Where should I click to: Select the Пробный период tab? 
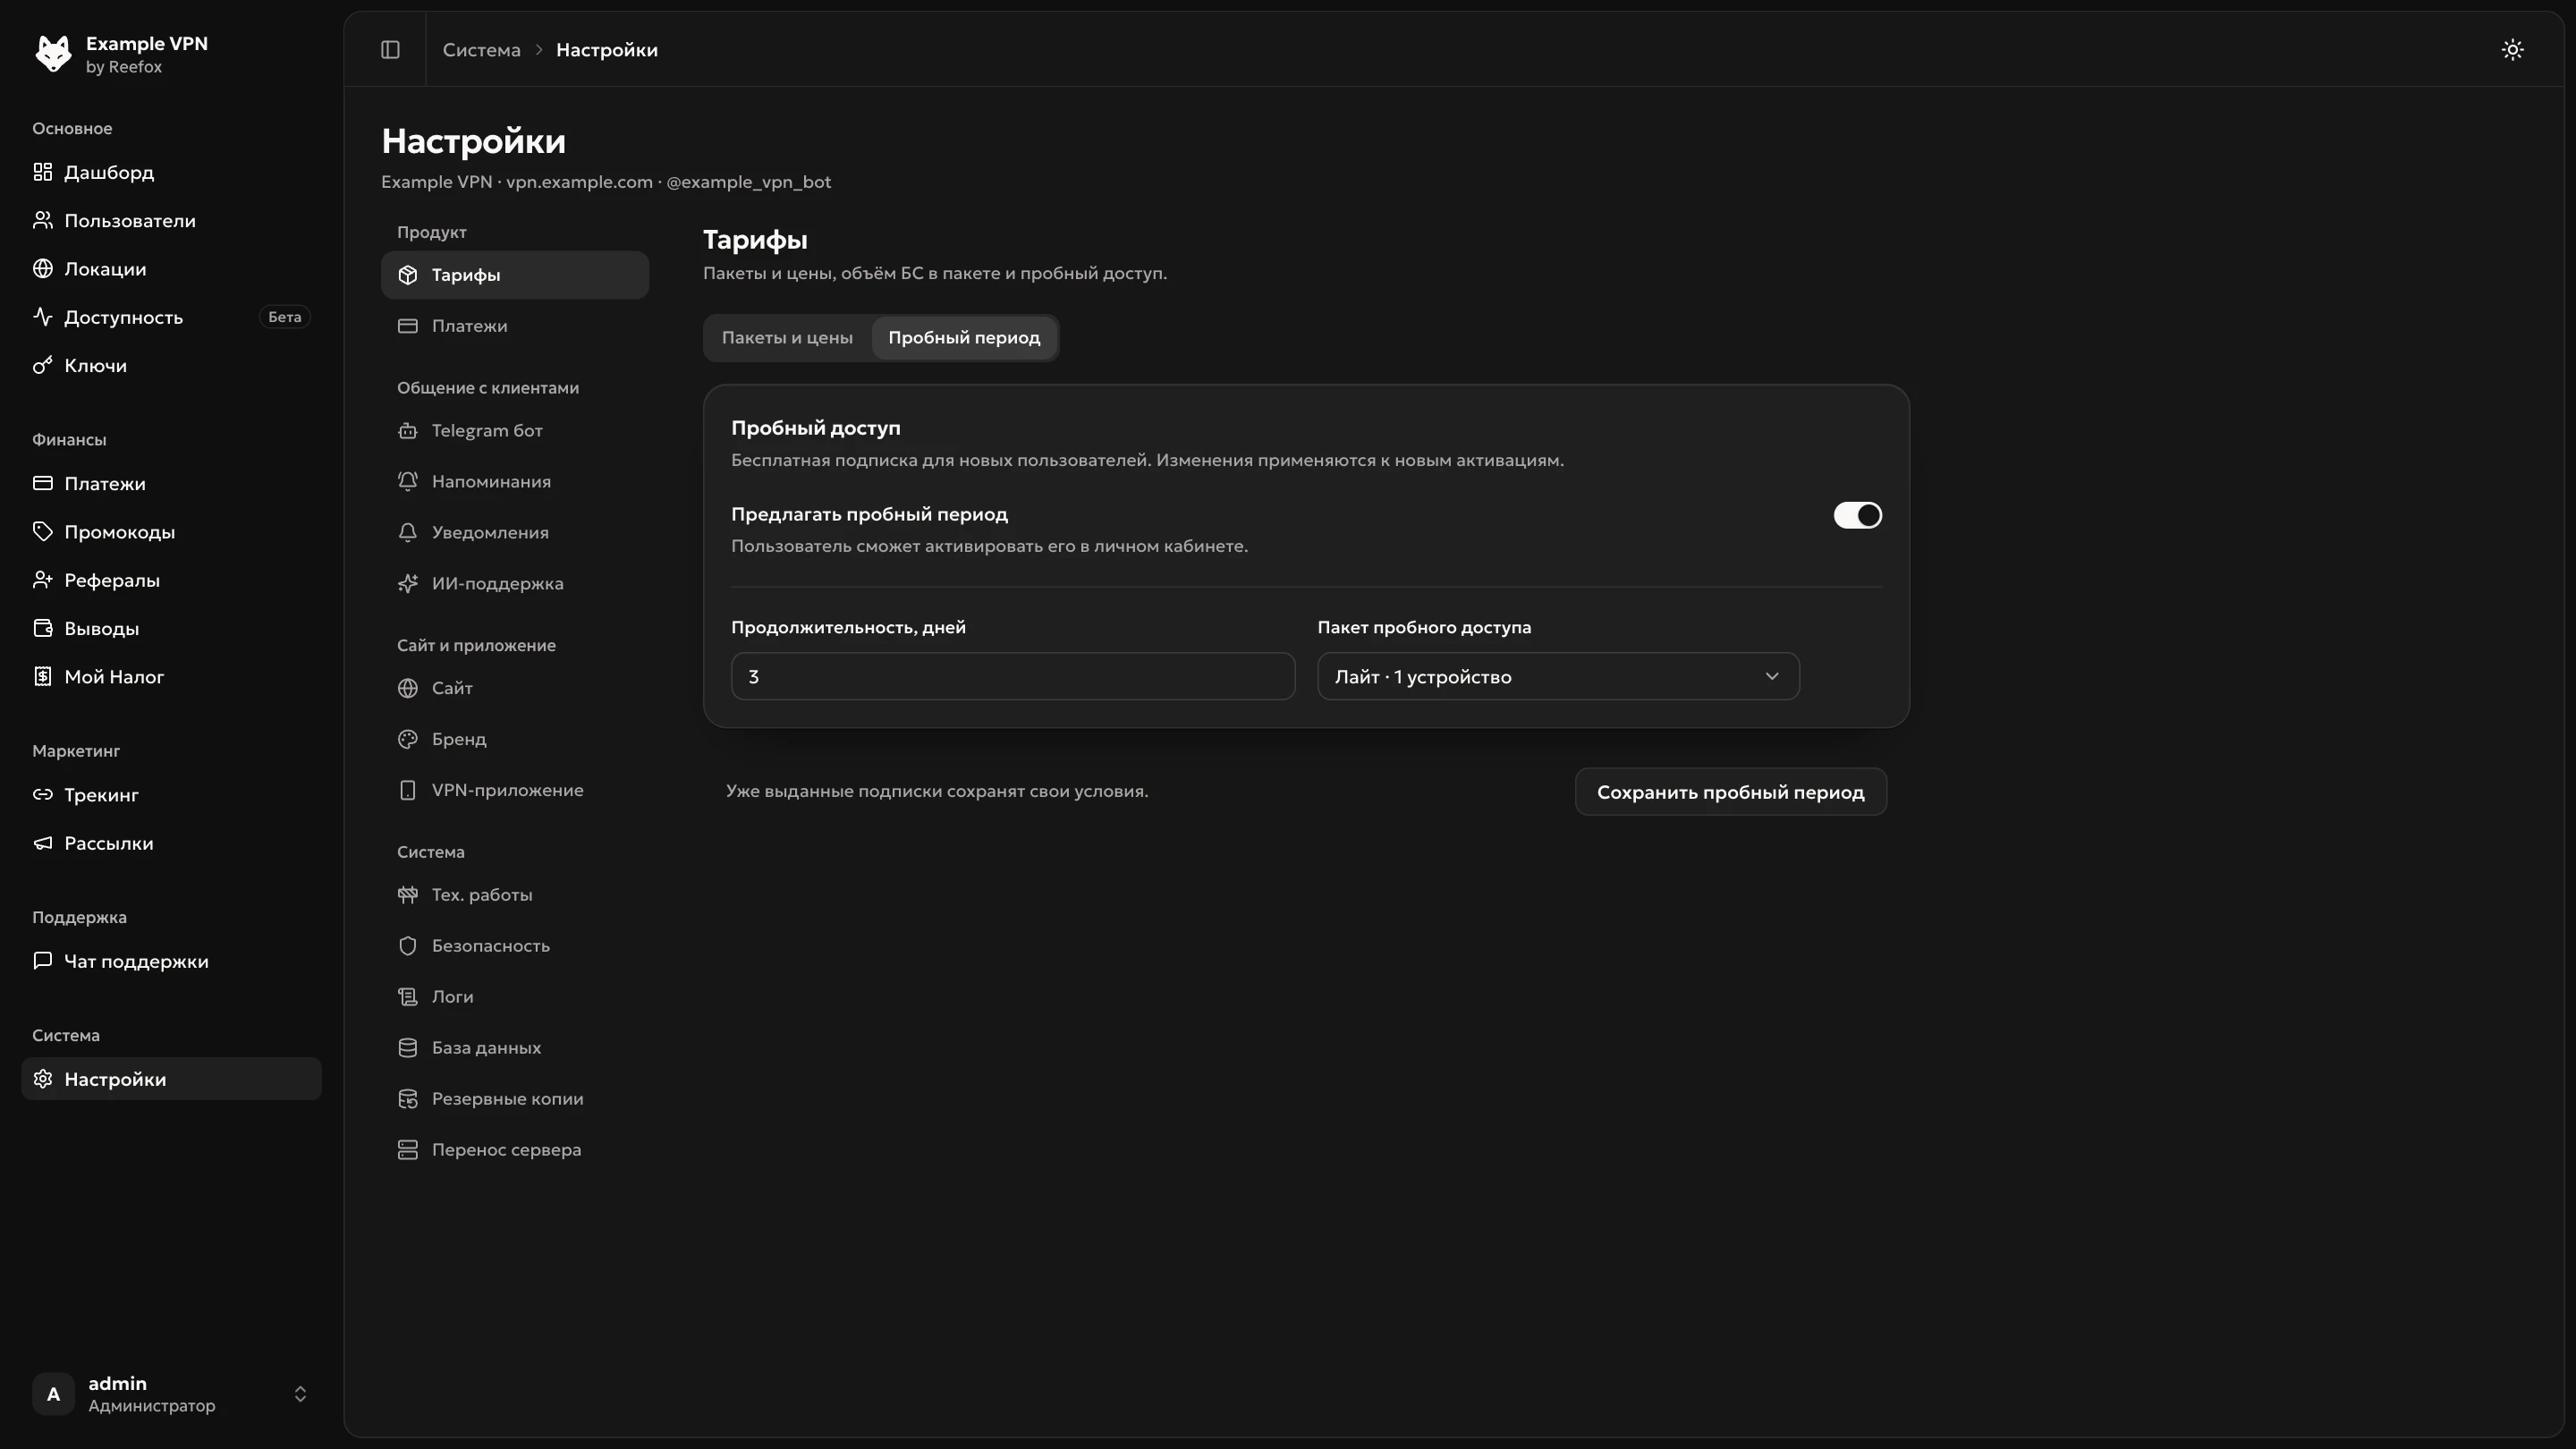click(964, 338)
